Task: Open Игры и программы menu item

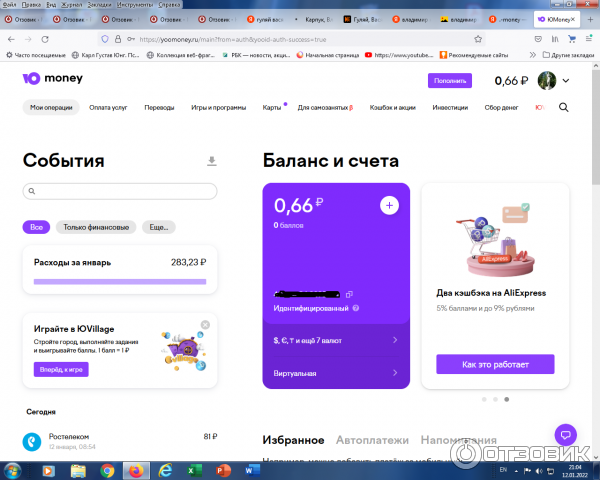Action: [218, 108]
